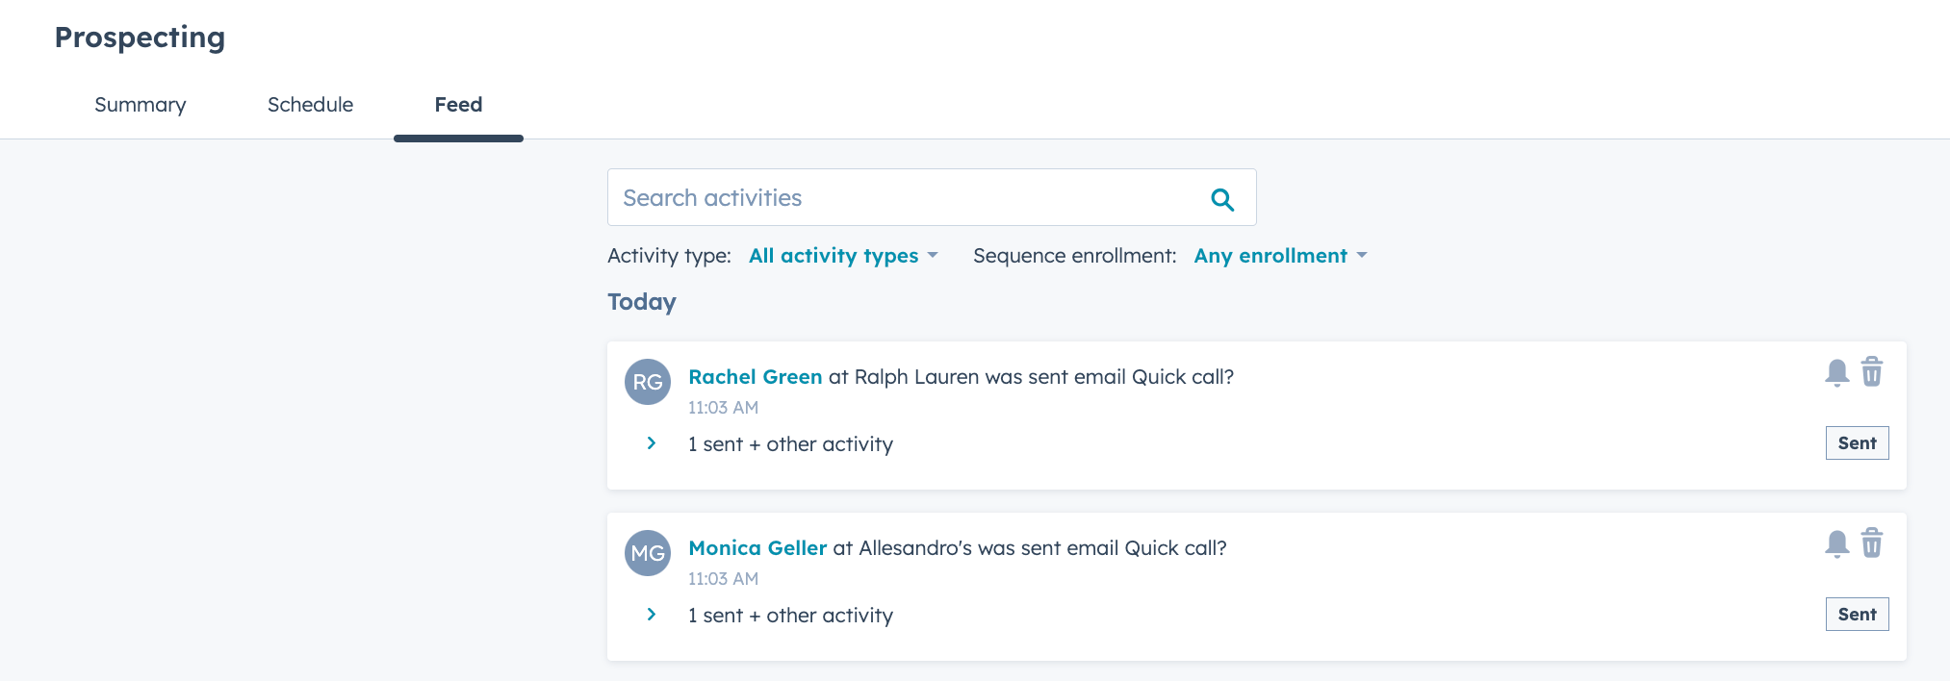This screenshot has width=1950, height=681.
Task: Click bell icon on Rachel Green activity
Action: [1836, 372]
